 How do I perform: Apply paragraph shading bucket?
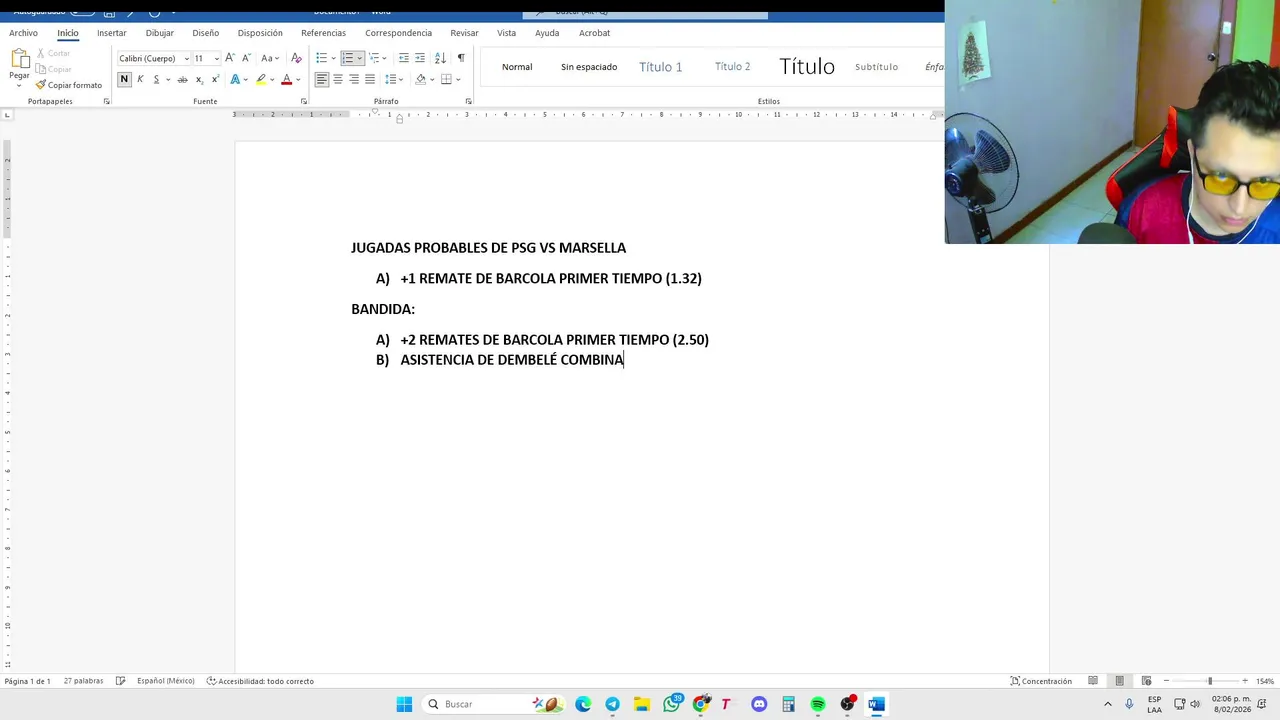(420, 79)
